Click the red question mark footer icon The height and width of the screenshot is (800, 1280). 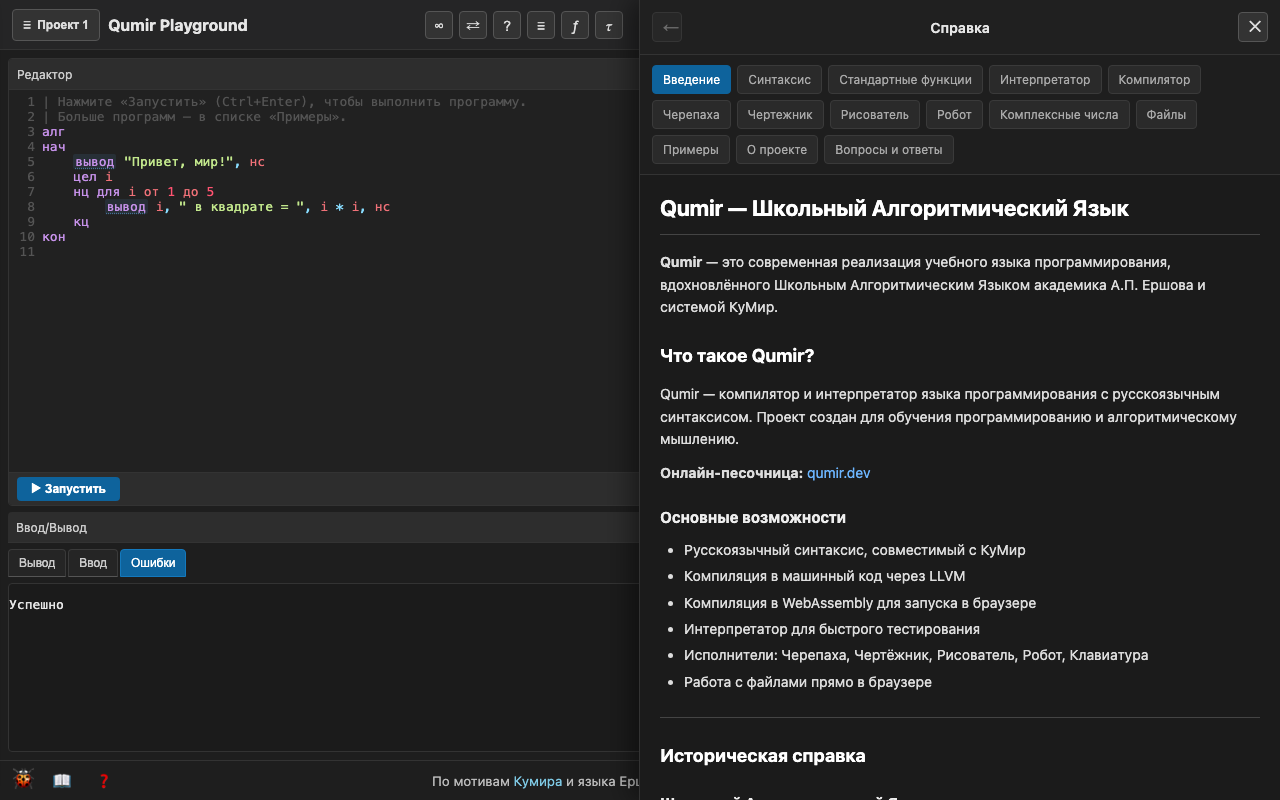[103, 781]
